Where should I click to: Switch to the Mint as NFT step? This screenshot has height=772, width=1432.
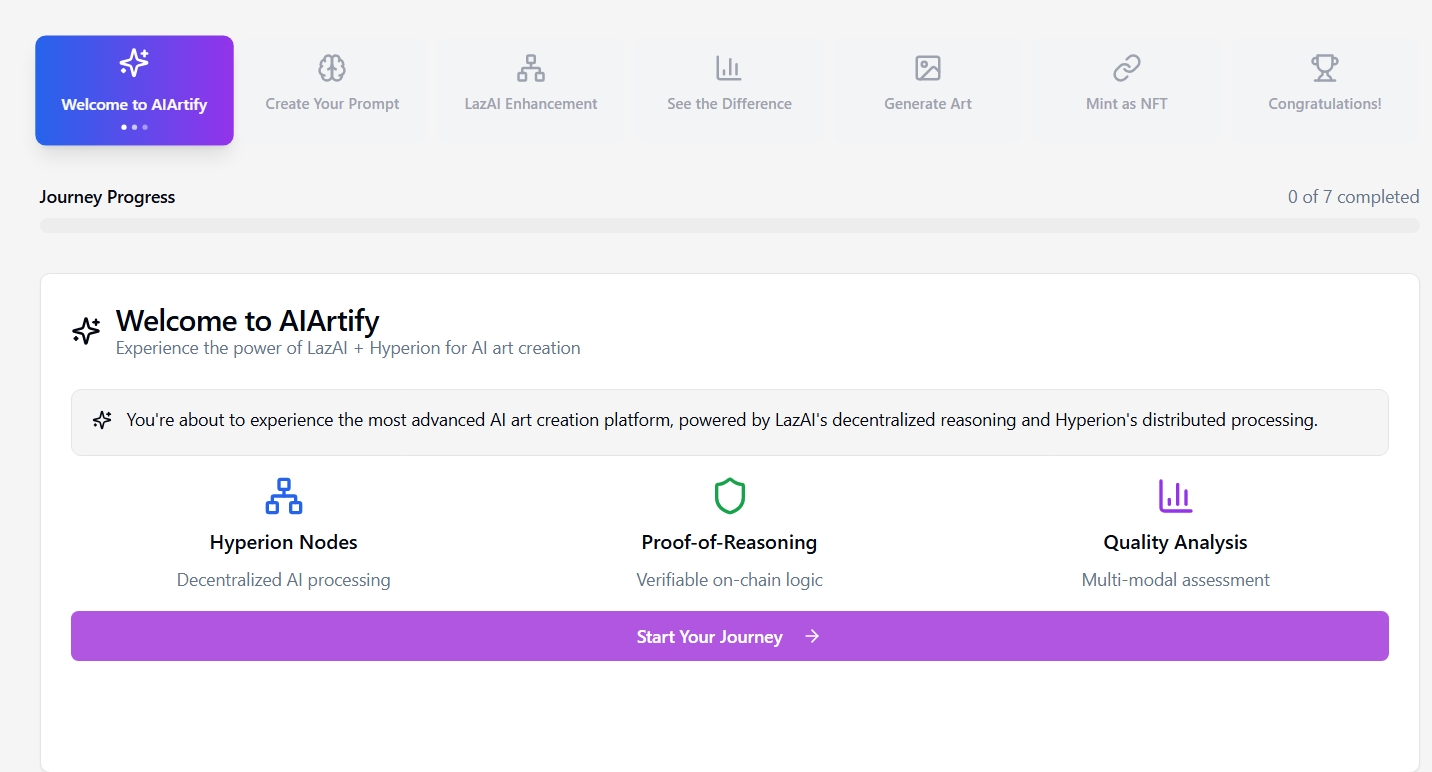(1125, 90)
